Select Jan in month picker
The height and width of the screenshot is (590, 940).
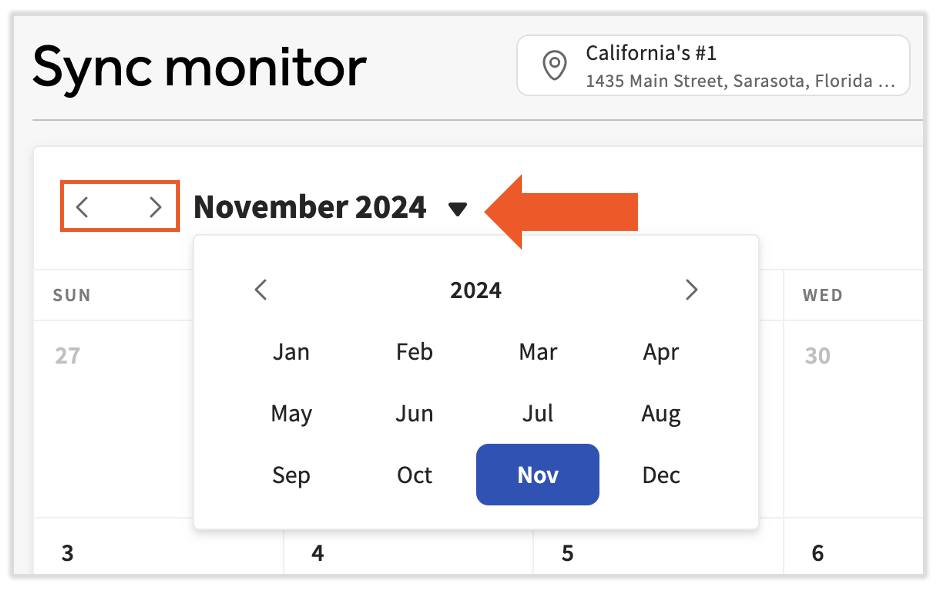click(x=291, y=352)
